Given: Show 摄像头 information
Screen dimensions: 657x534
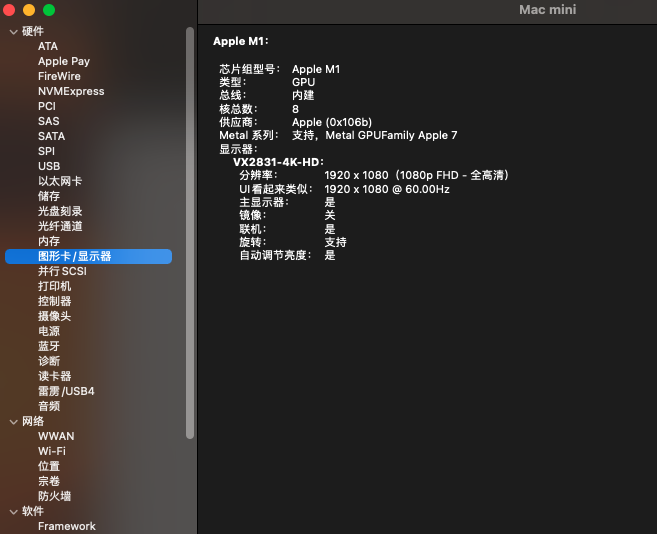Looking at the screenshot, I should (54, 316).
